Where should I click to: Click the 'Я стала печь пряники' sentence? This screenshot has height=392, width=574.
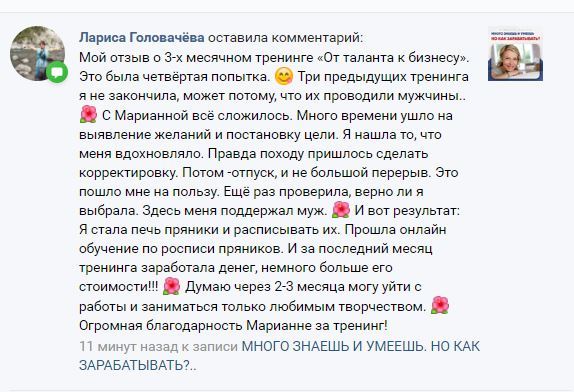(x=210, y=230)
